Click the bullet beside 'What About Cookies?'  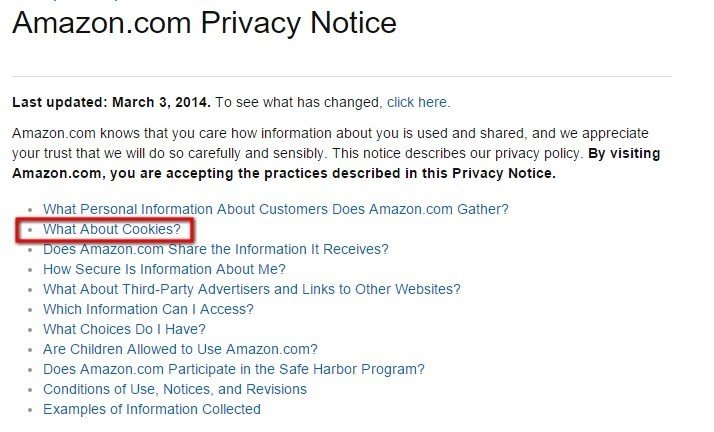(31, 230)
